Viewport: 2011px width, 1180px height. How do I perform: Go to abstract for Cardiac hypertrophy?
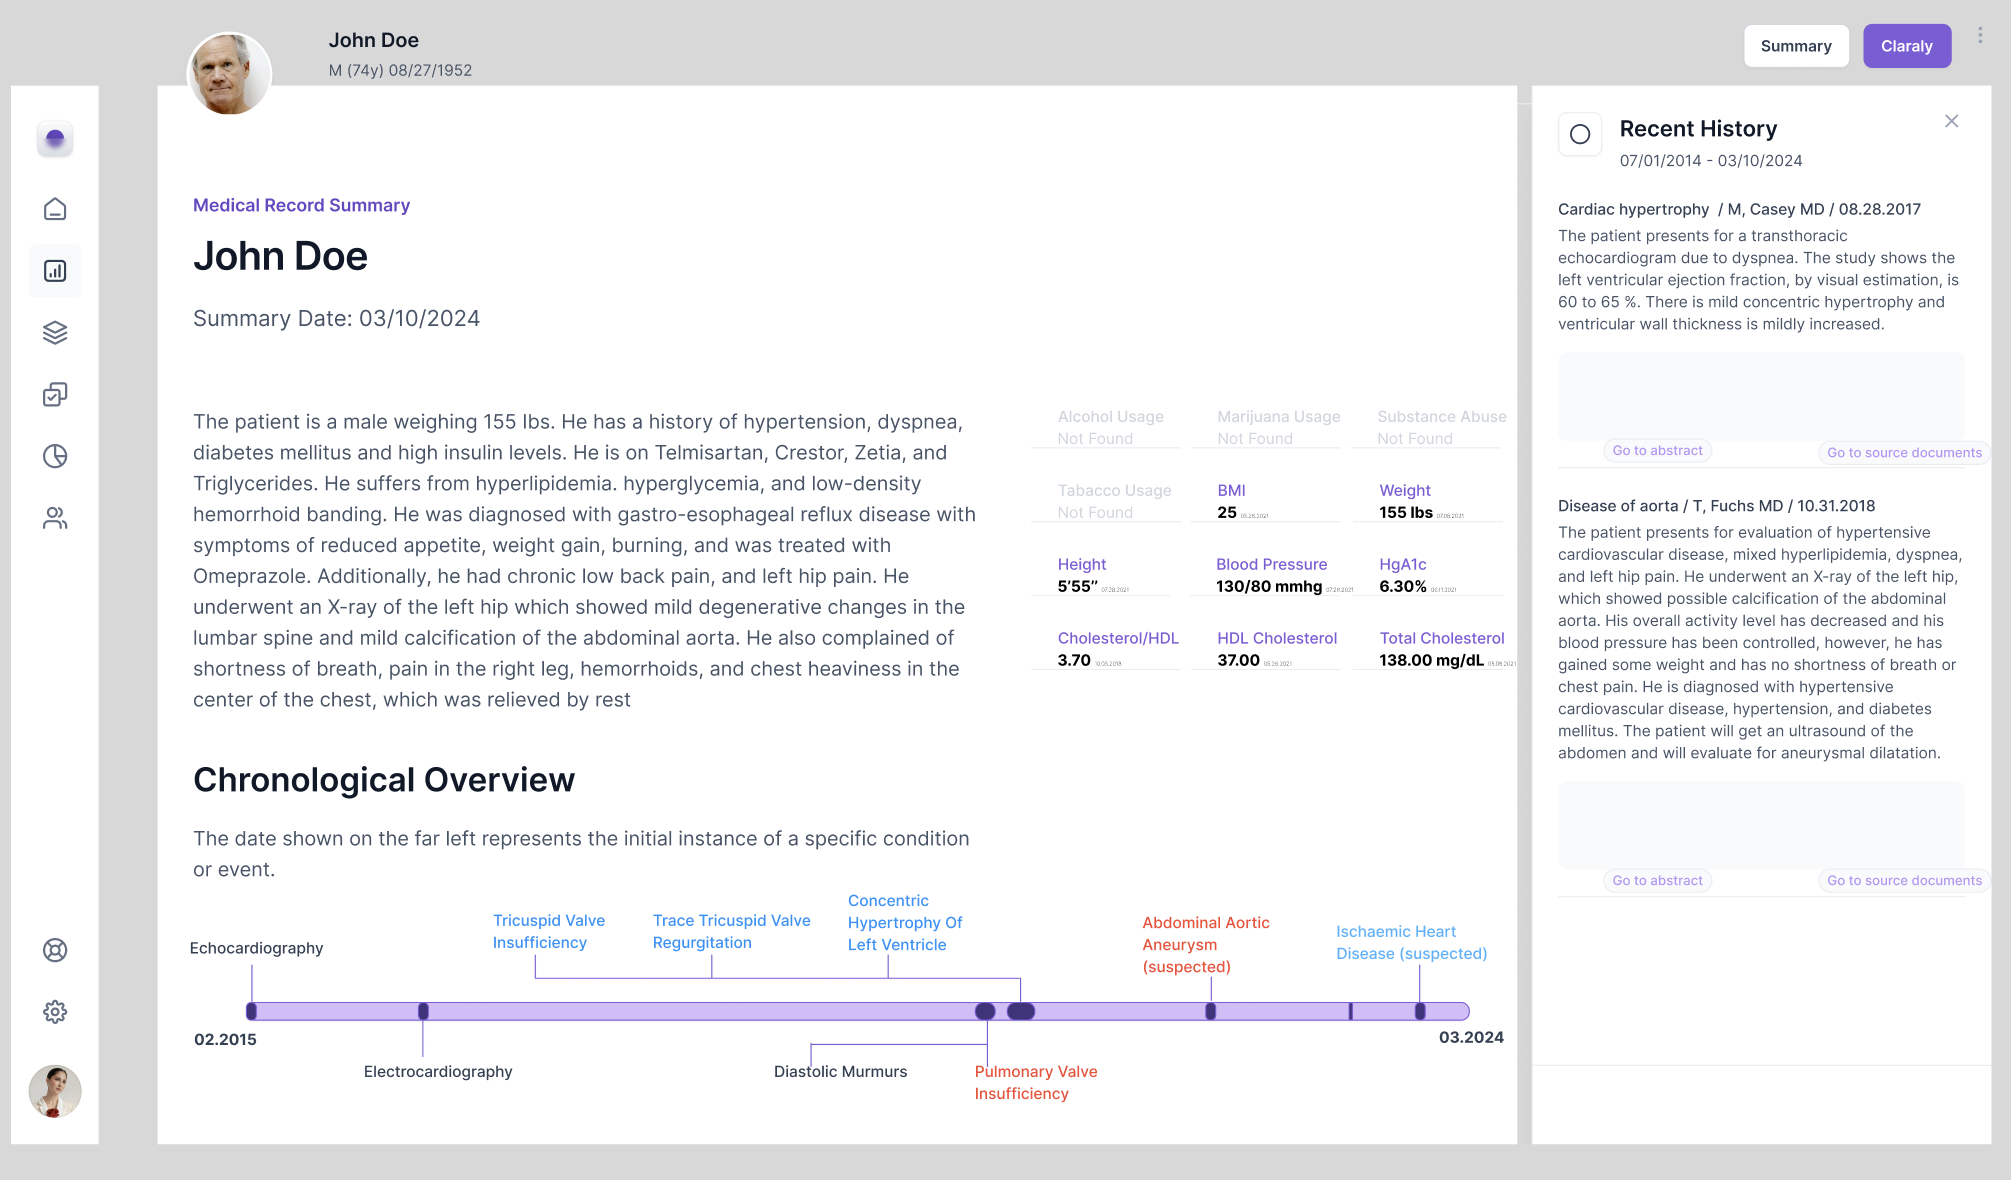coord(1657,451)
